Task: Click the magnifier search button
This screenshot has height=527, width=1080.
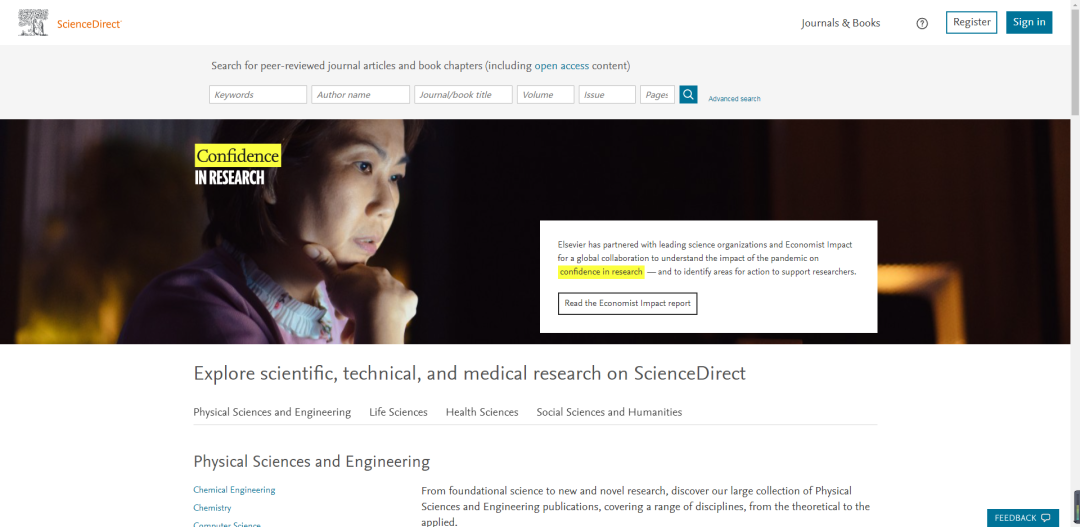Action: (x=688, y=94)
